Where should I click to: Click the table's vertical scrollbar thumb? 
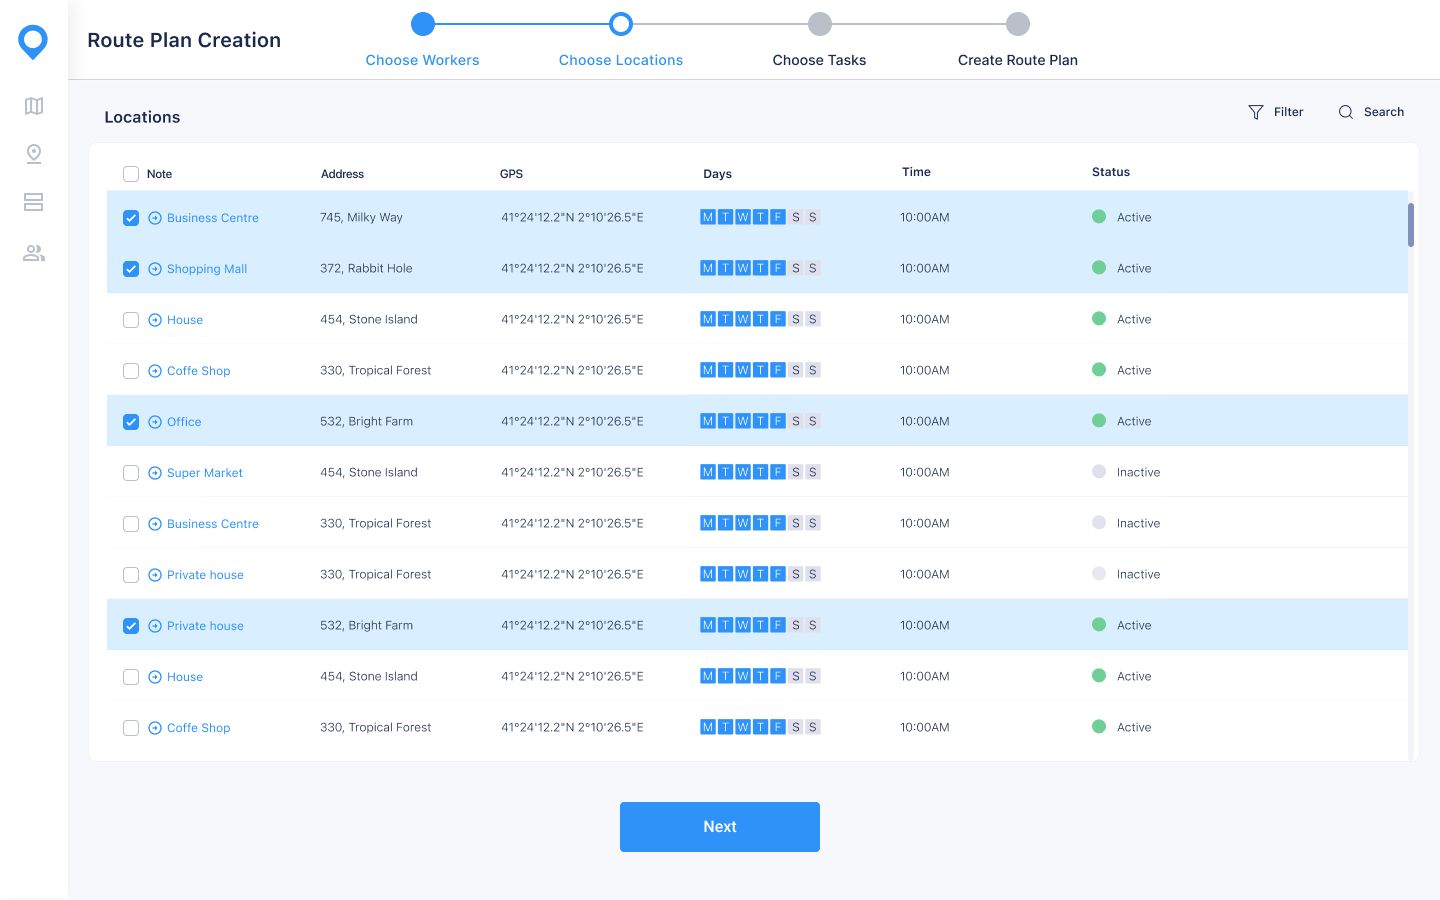pyautogui.click(x=1411, y=225)
